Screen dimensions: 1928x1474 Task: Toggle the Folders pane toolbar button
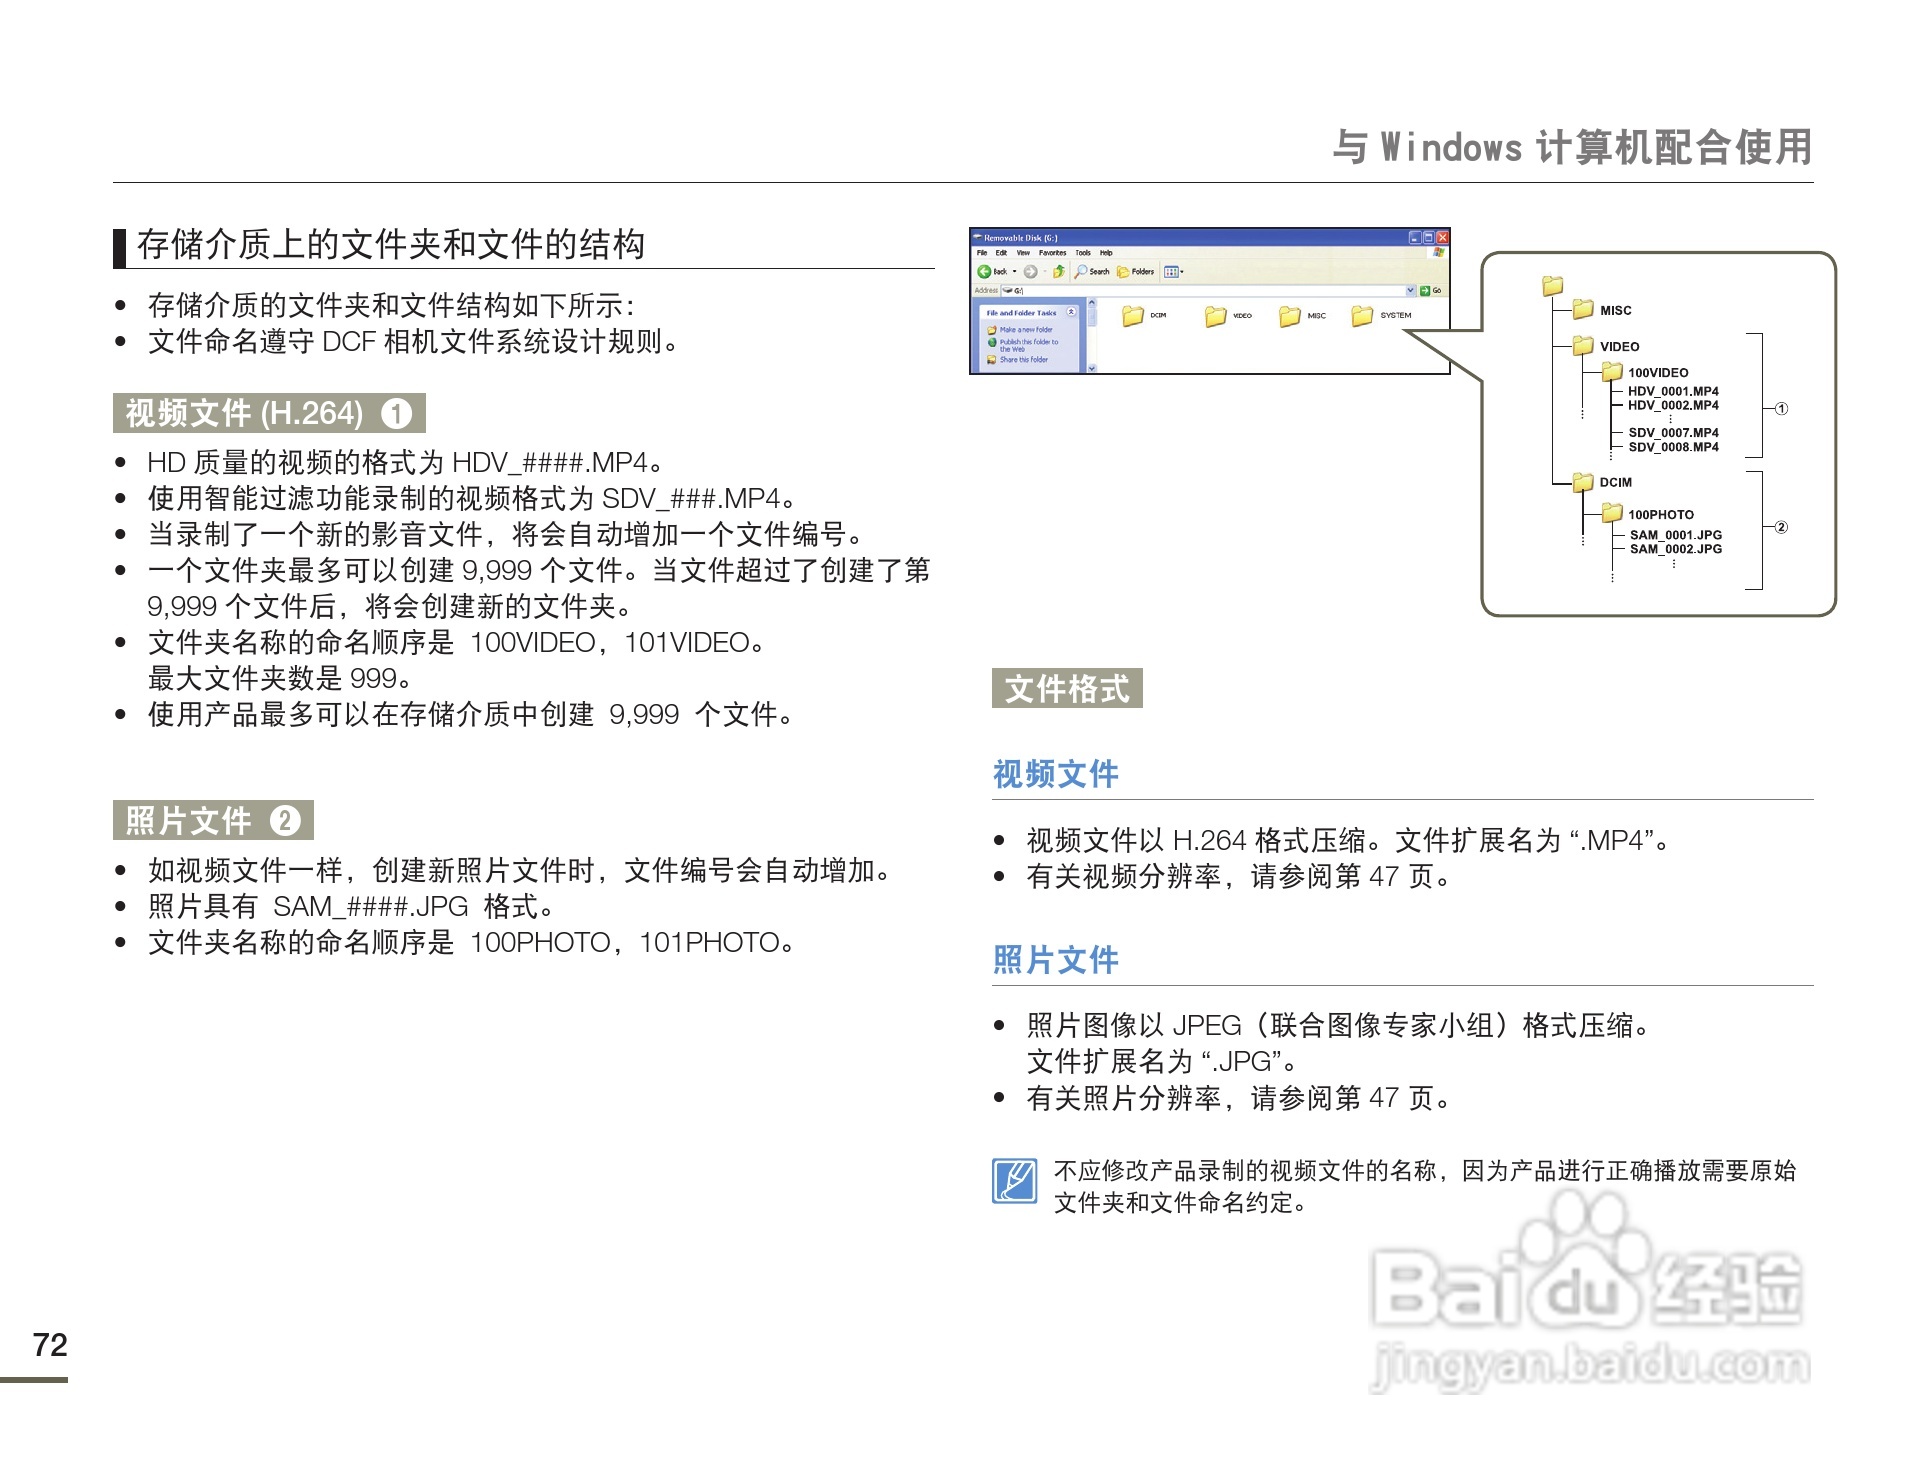click(1135, 271)
